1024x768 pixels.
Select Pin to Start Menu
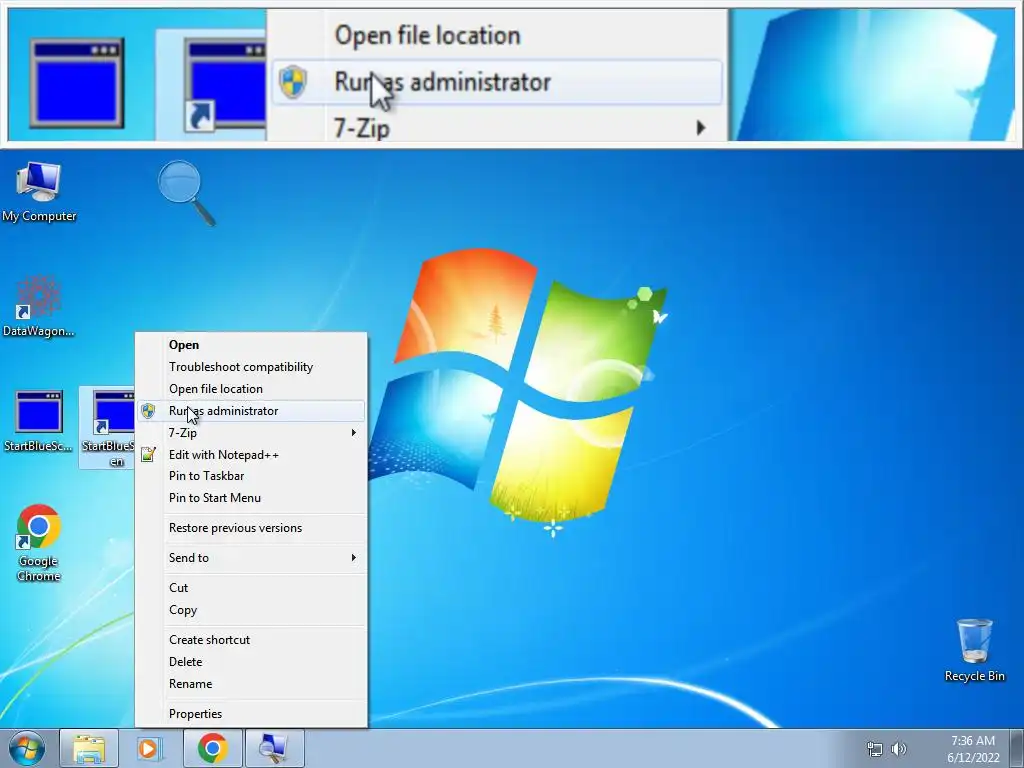click(x=251, y=498)
